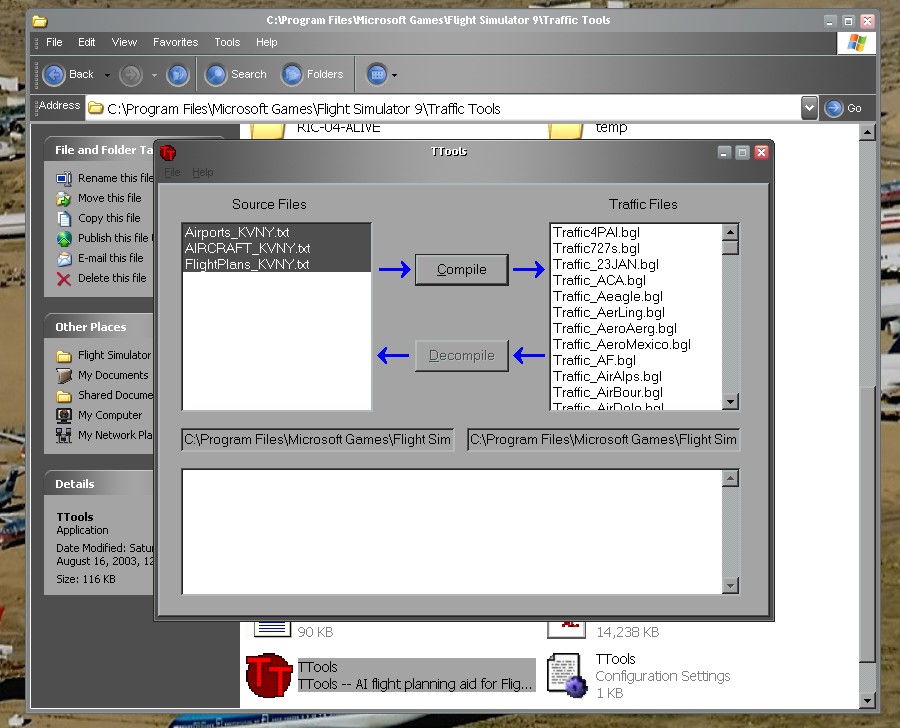Click the output log scroll down arrow

pos(730,586)
